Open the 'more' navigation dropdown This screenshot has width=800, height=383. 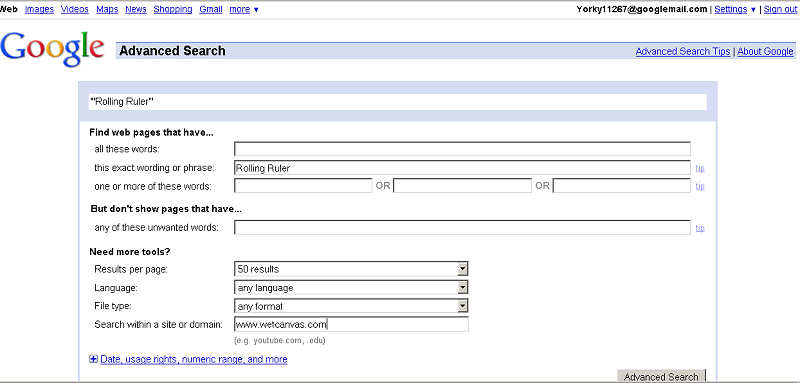[244, 9]
